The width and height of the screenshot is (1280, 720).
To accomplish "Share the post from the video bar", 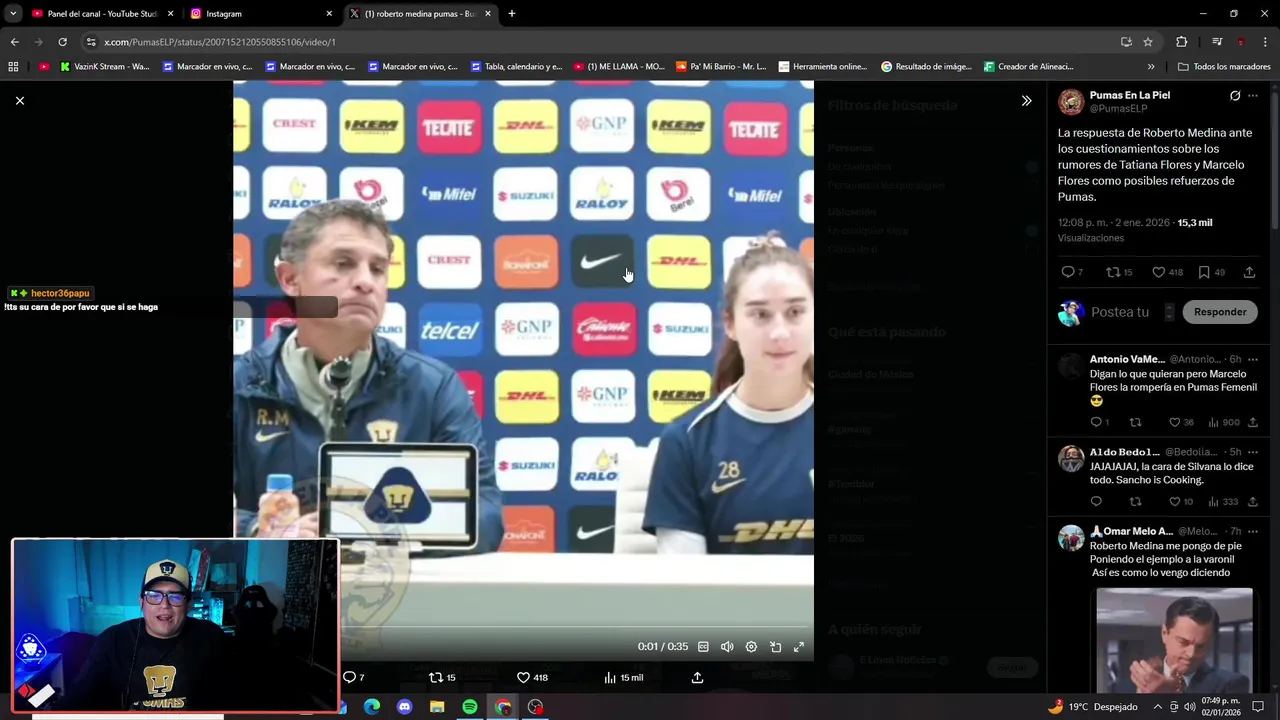I will (697, 678).
